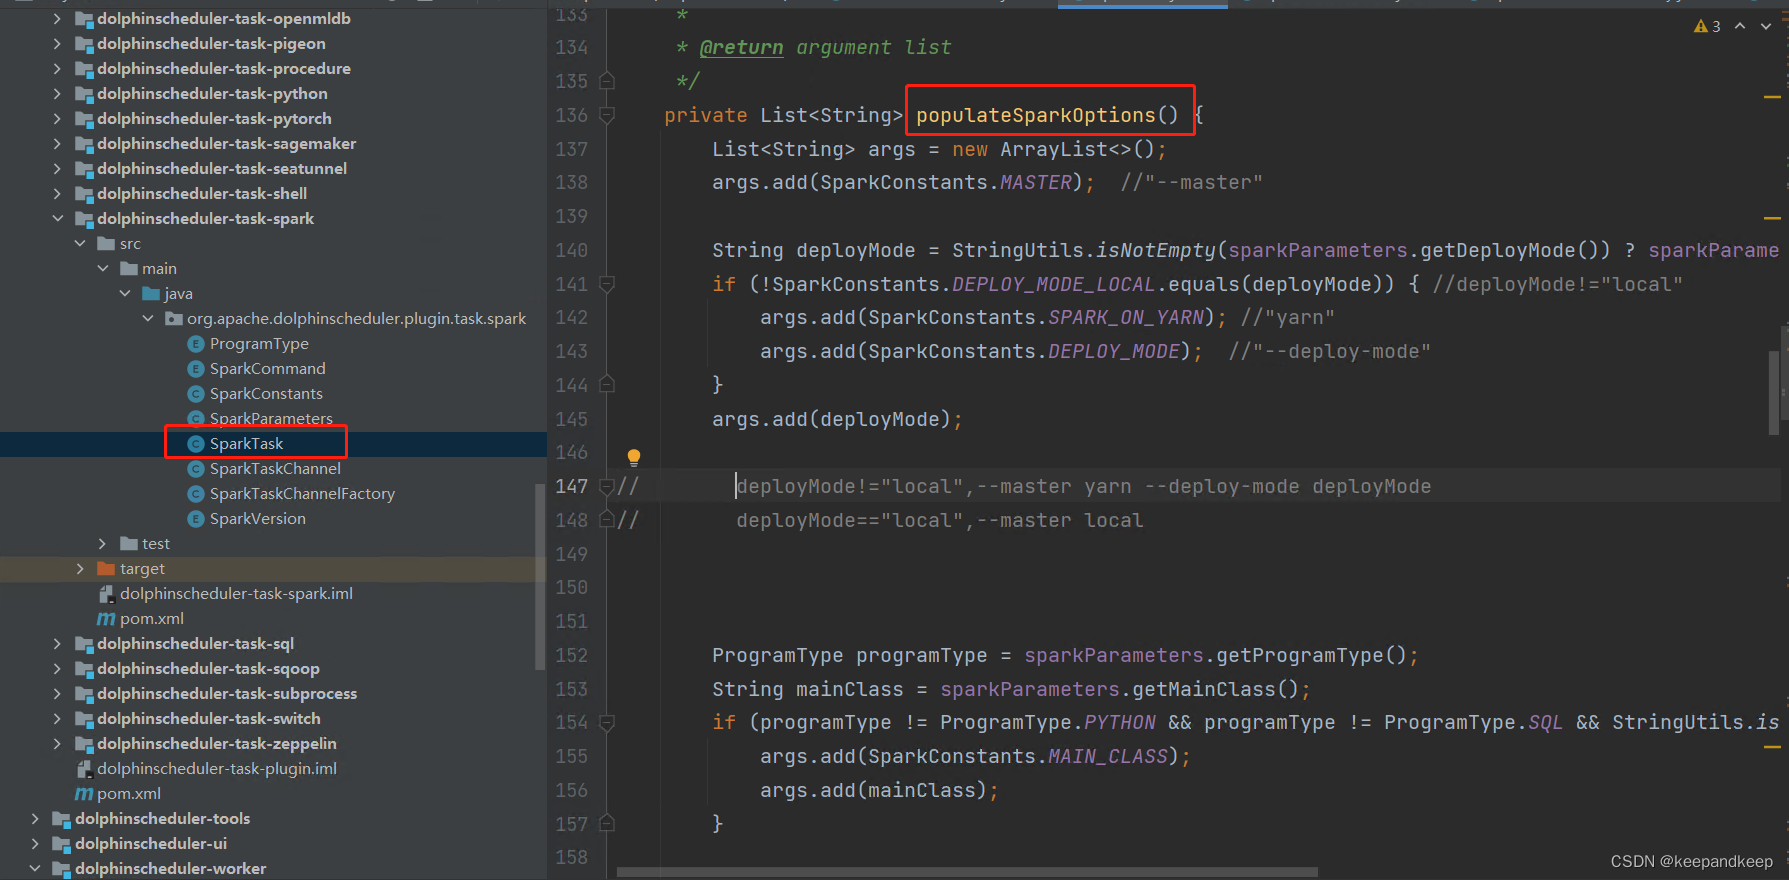Fold the javadoc comment end at line 135

606,81
